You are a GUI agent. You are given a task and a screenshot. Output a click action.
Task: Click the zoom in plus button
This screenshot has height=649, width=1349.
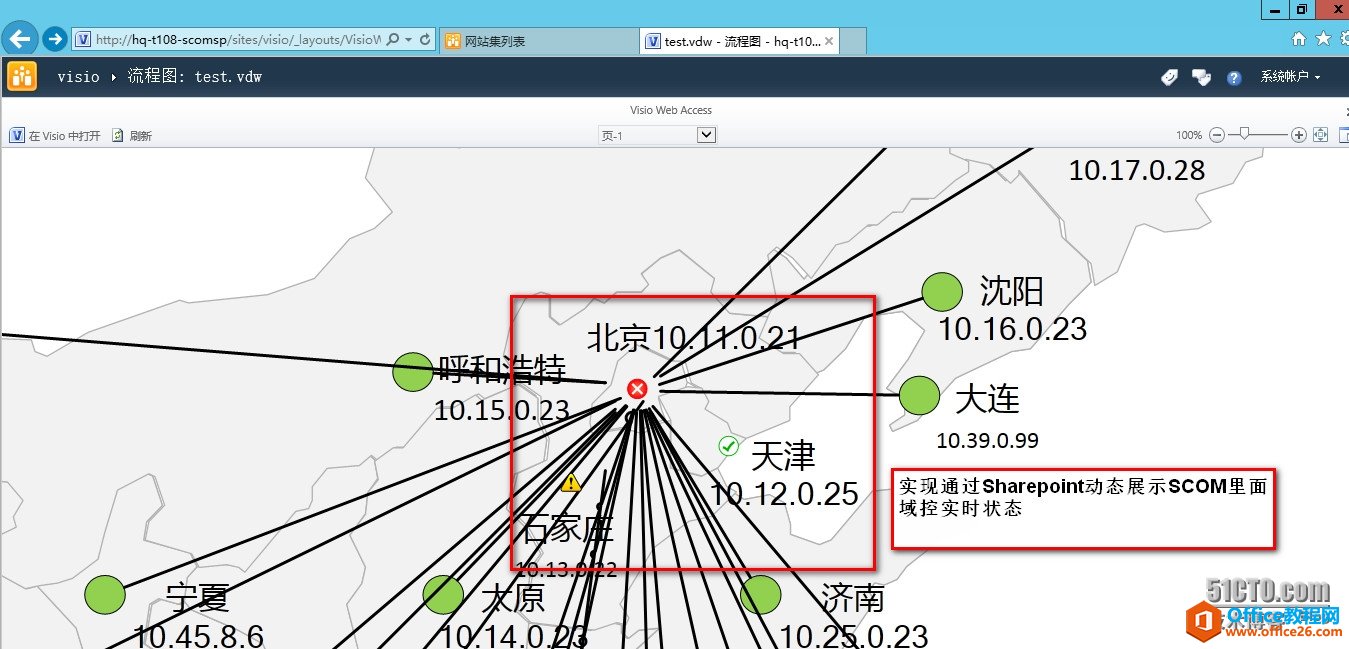coord(1299,135)
